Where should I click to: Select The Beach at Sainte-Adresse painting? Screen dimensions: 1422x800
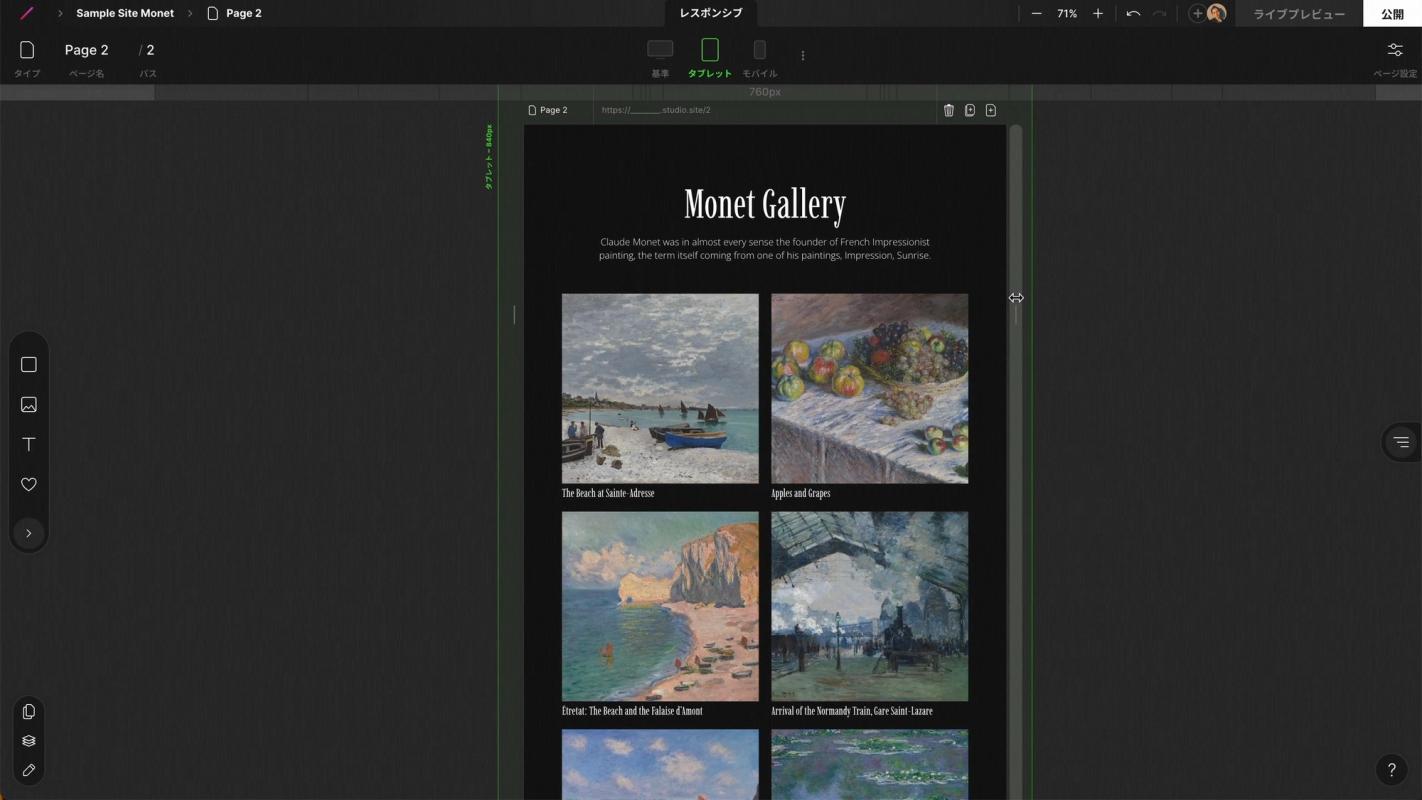[660, 388]
